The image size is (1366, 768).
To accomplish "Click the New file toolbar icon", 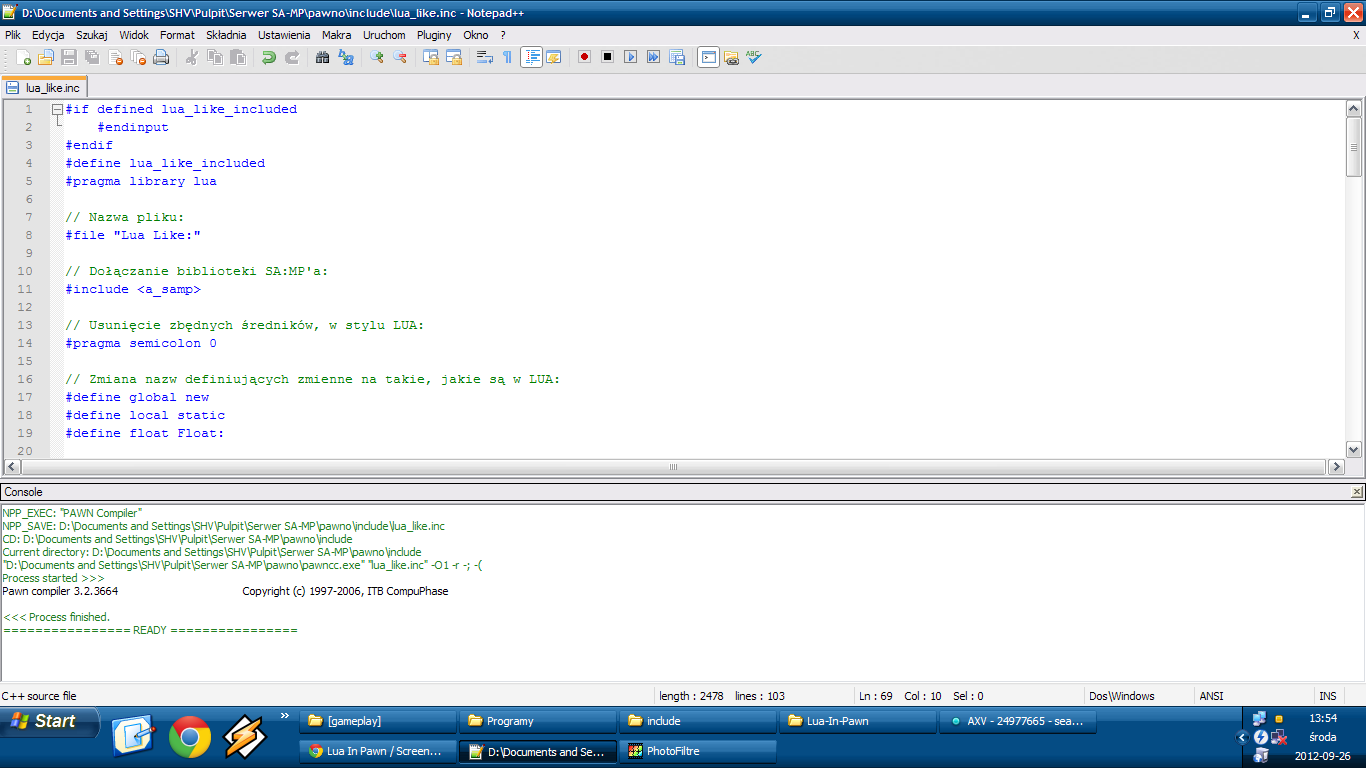I will (23, 58).
